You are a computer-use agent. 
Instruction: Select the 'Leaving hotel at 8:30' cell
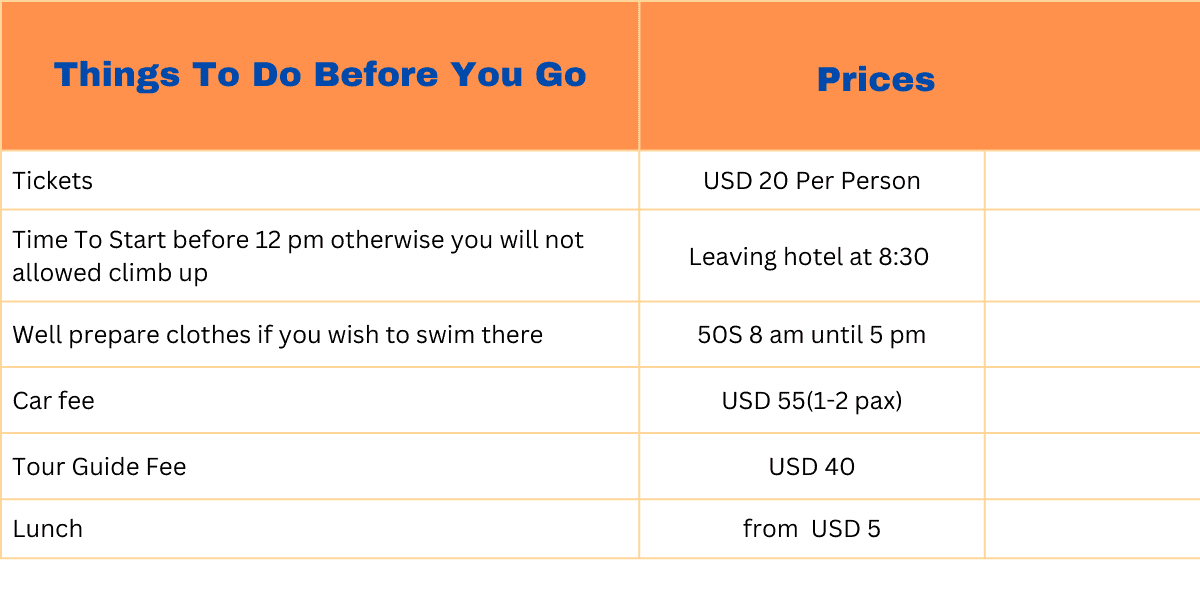[809, 257]
